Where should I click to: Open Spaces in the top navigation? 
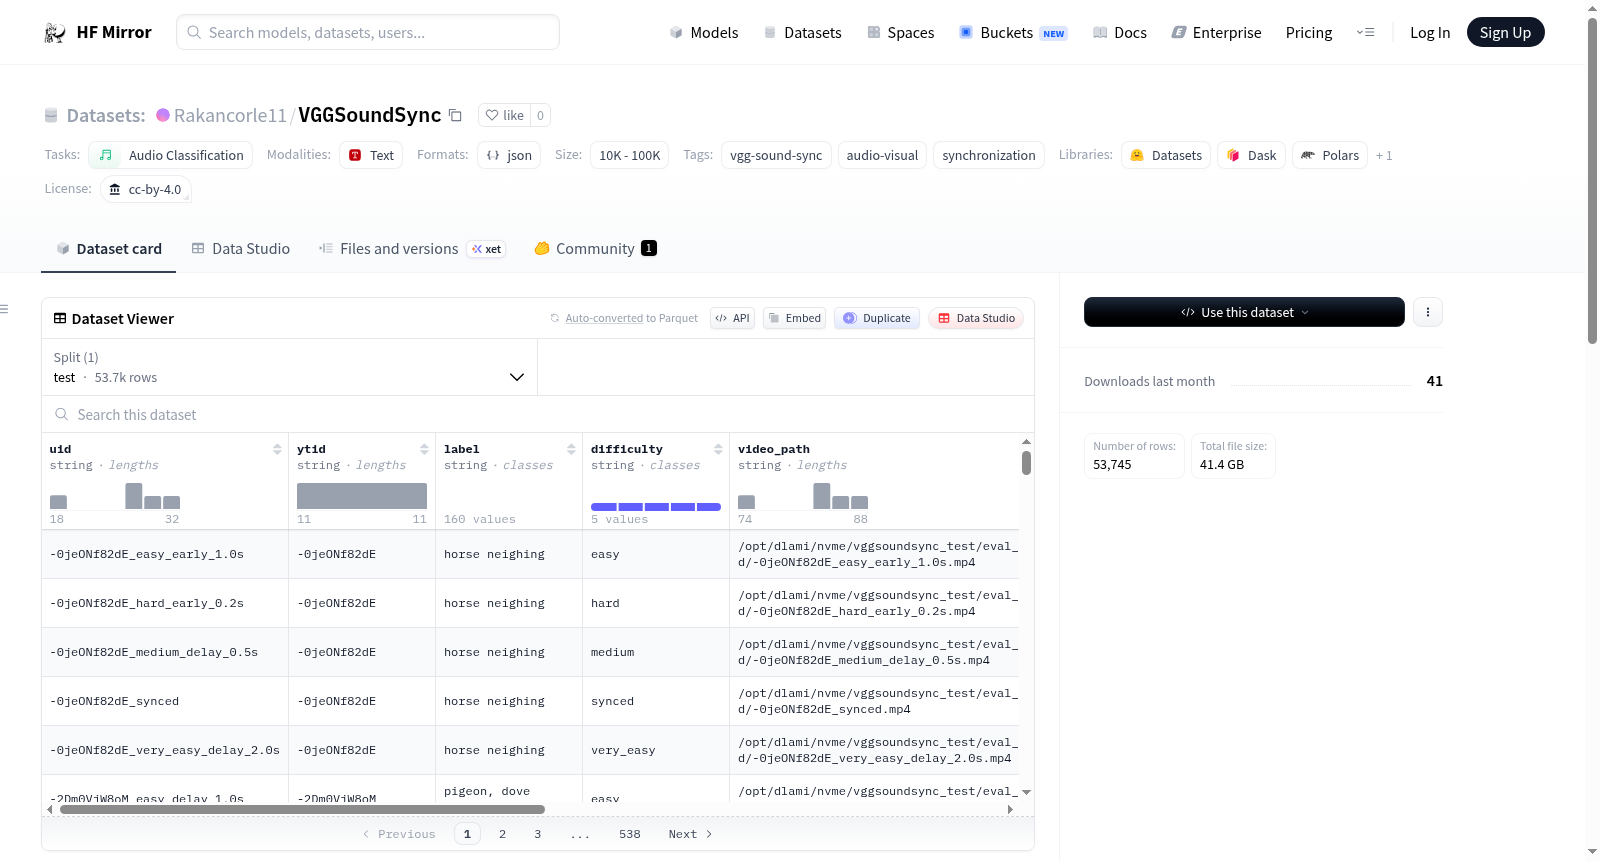click(x=901, y=33)
